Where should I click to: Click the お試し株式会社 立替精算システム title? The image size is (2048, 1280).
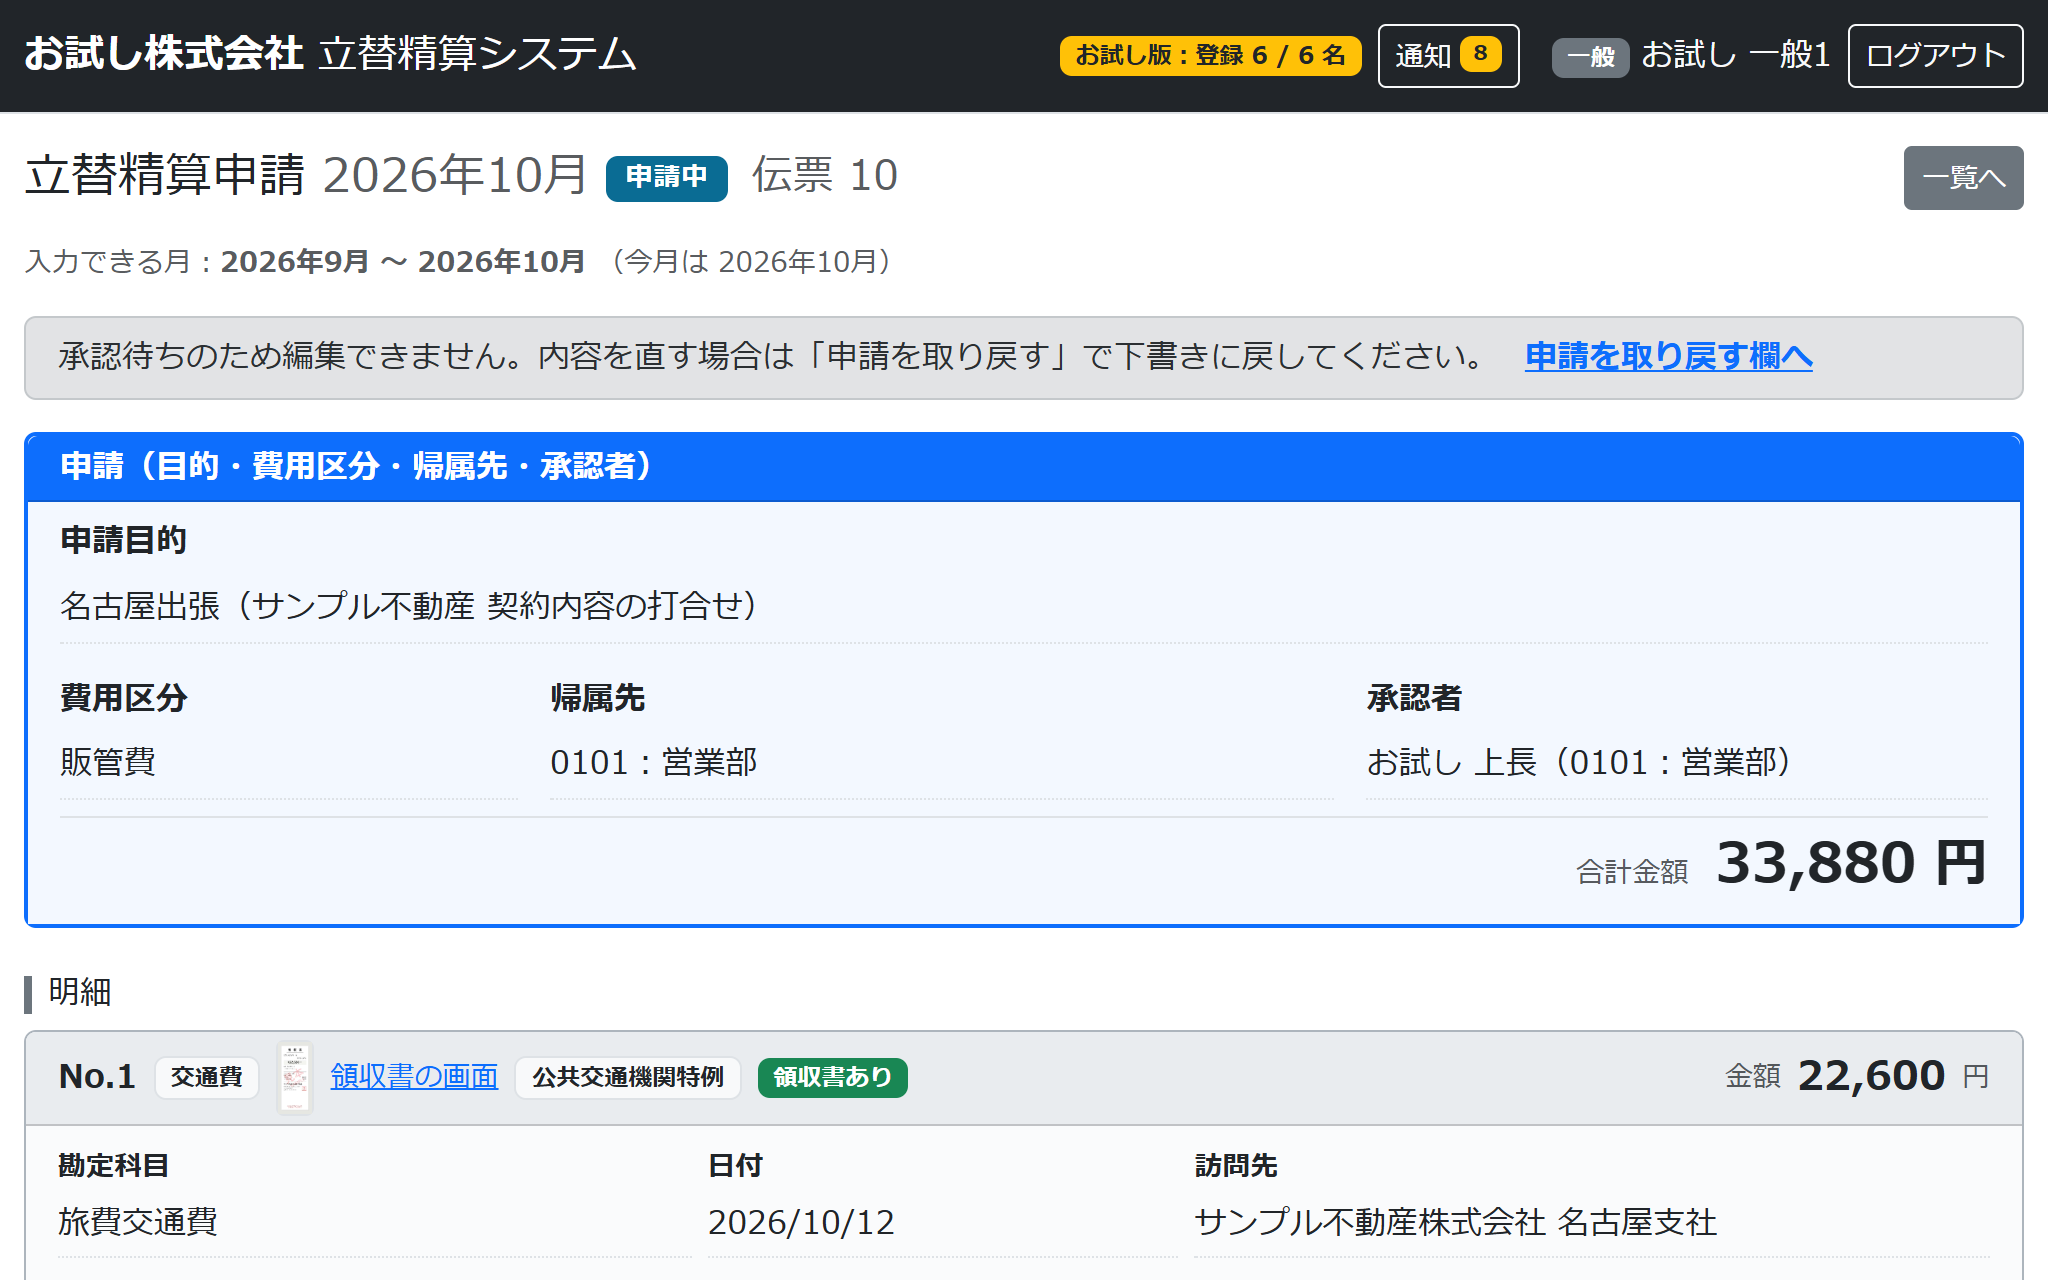click(330, 54)
